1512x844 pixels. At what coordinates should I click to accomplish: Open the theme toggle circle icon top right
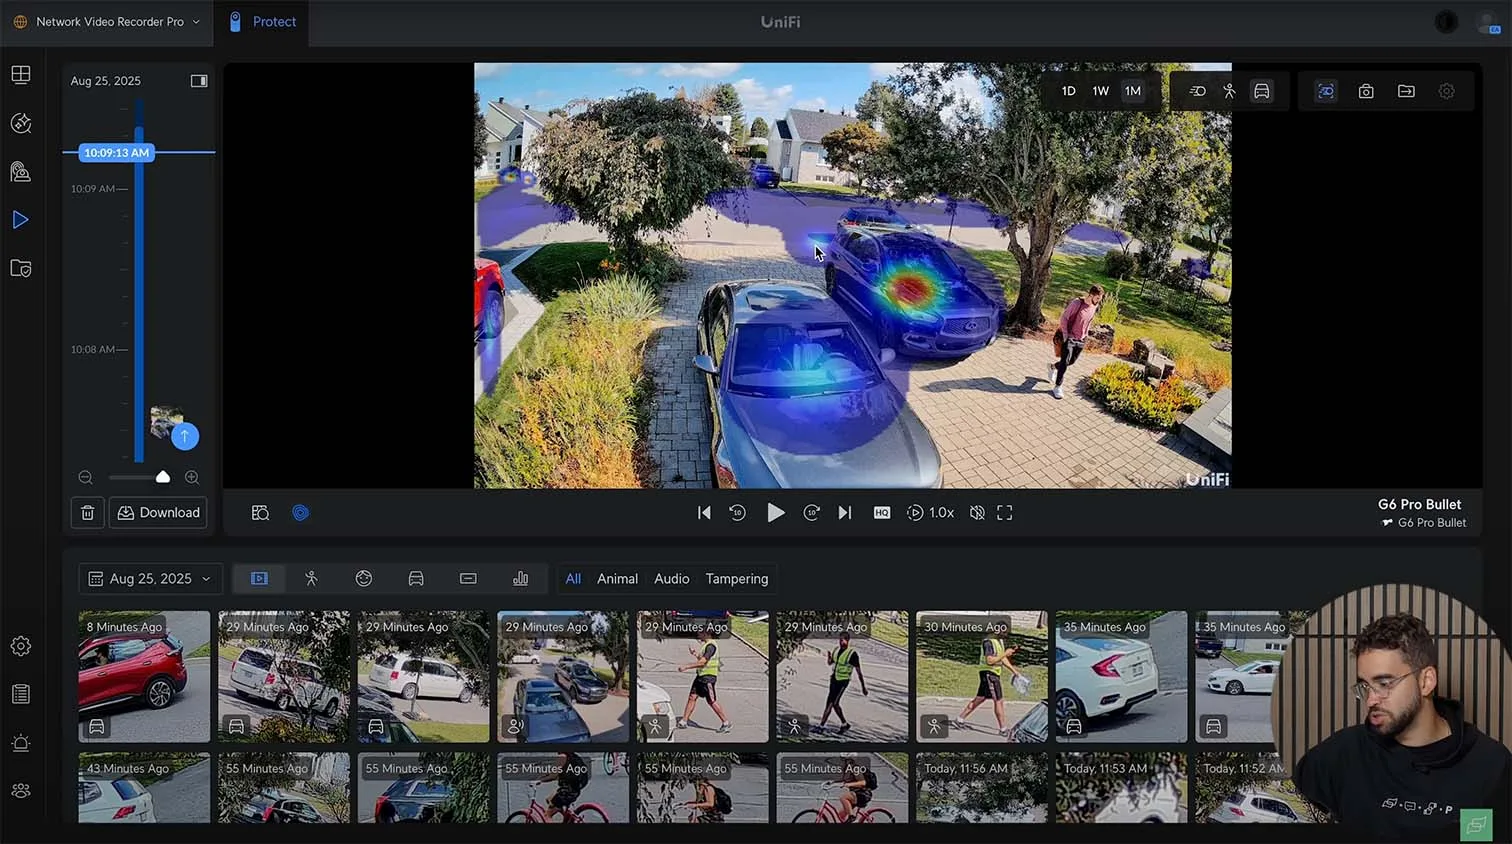tap(1446, 22)
